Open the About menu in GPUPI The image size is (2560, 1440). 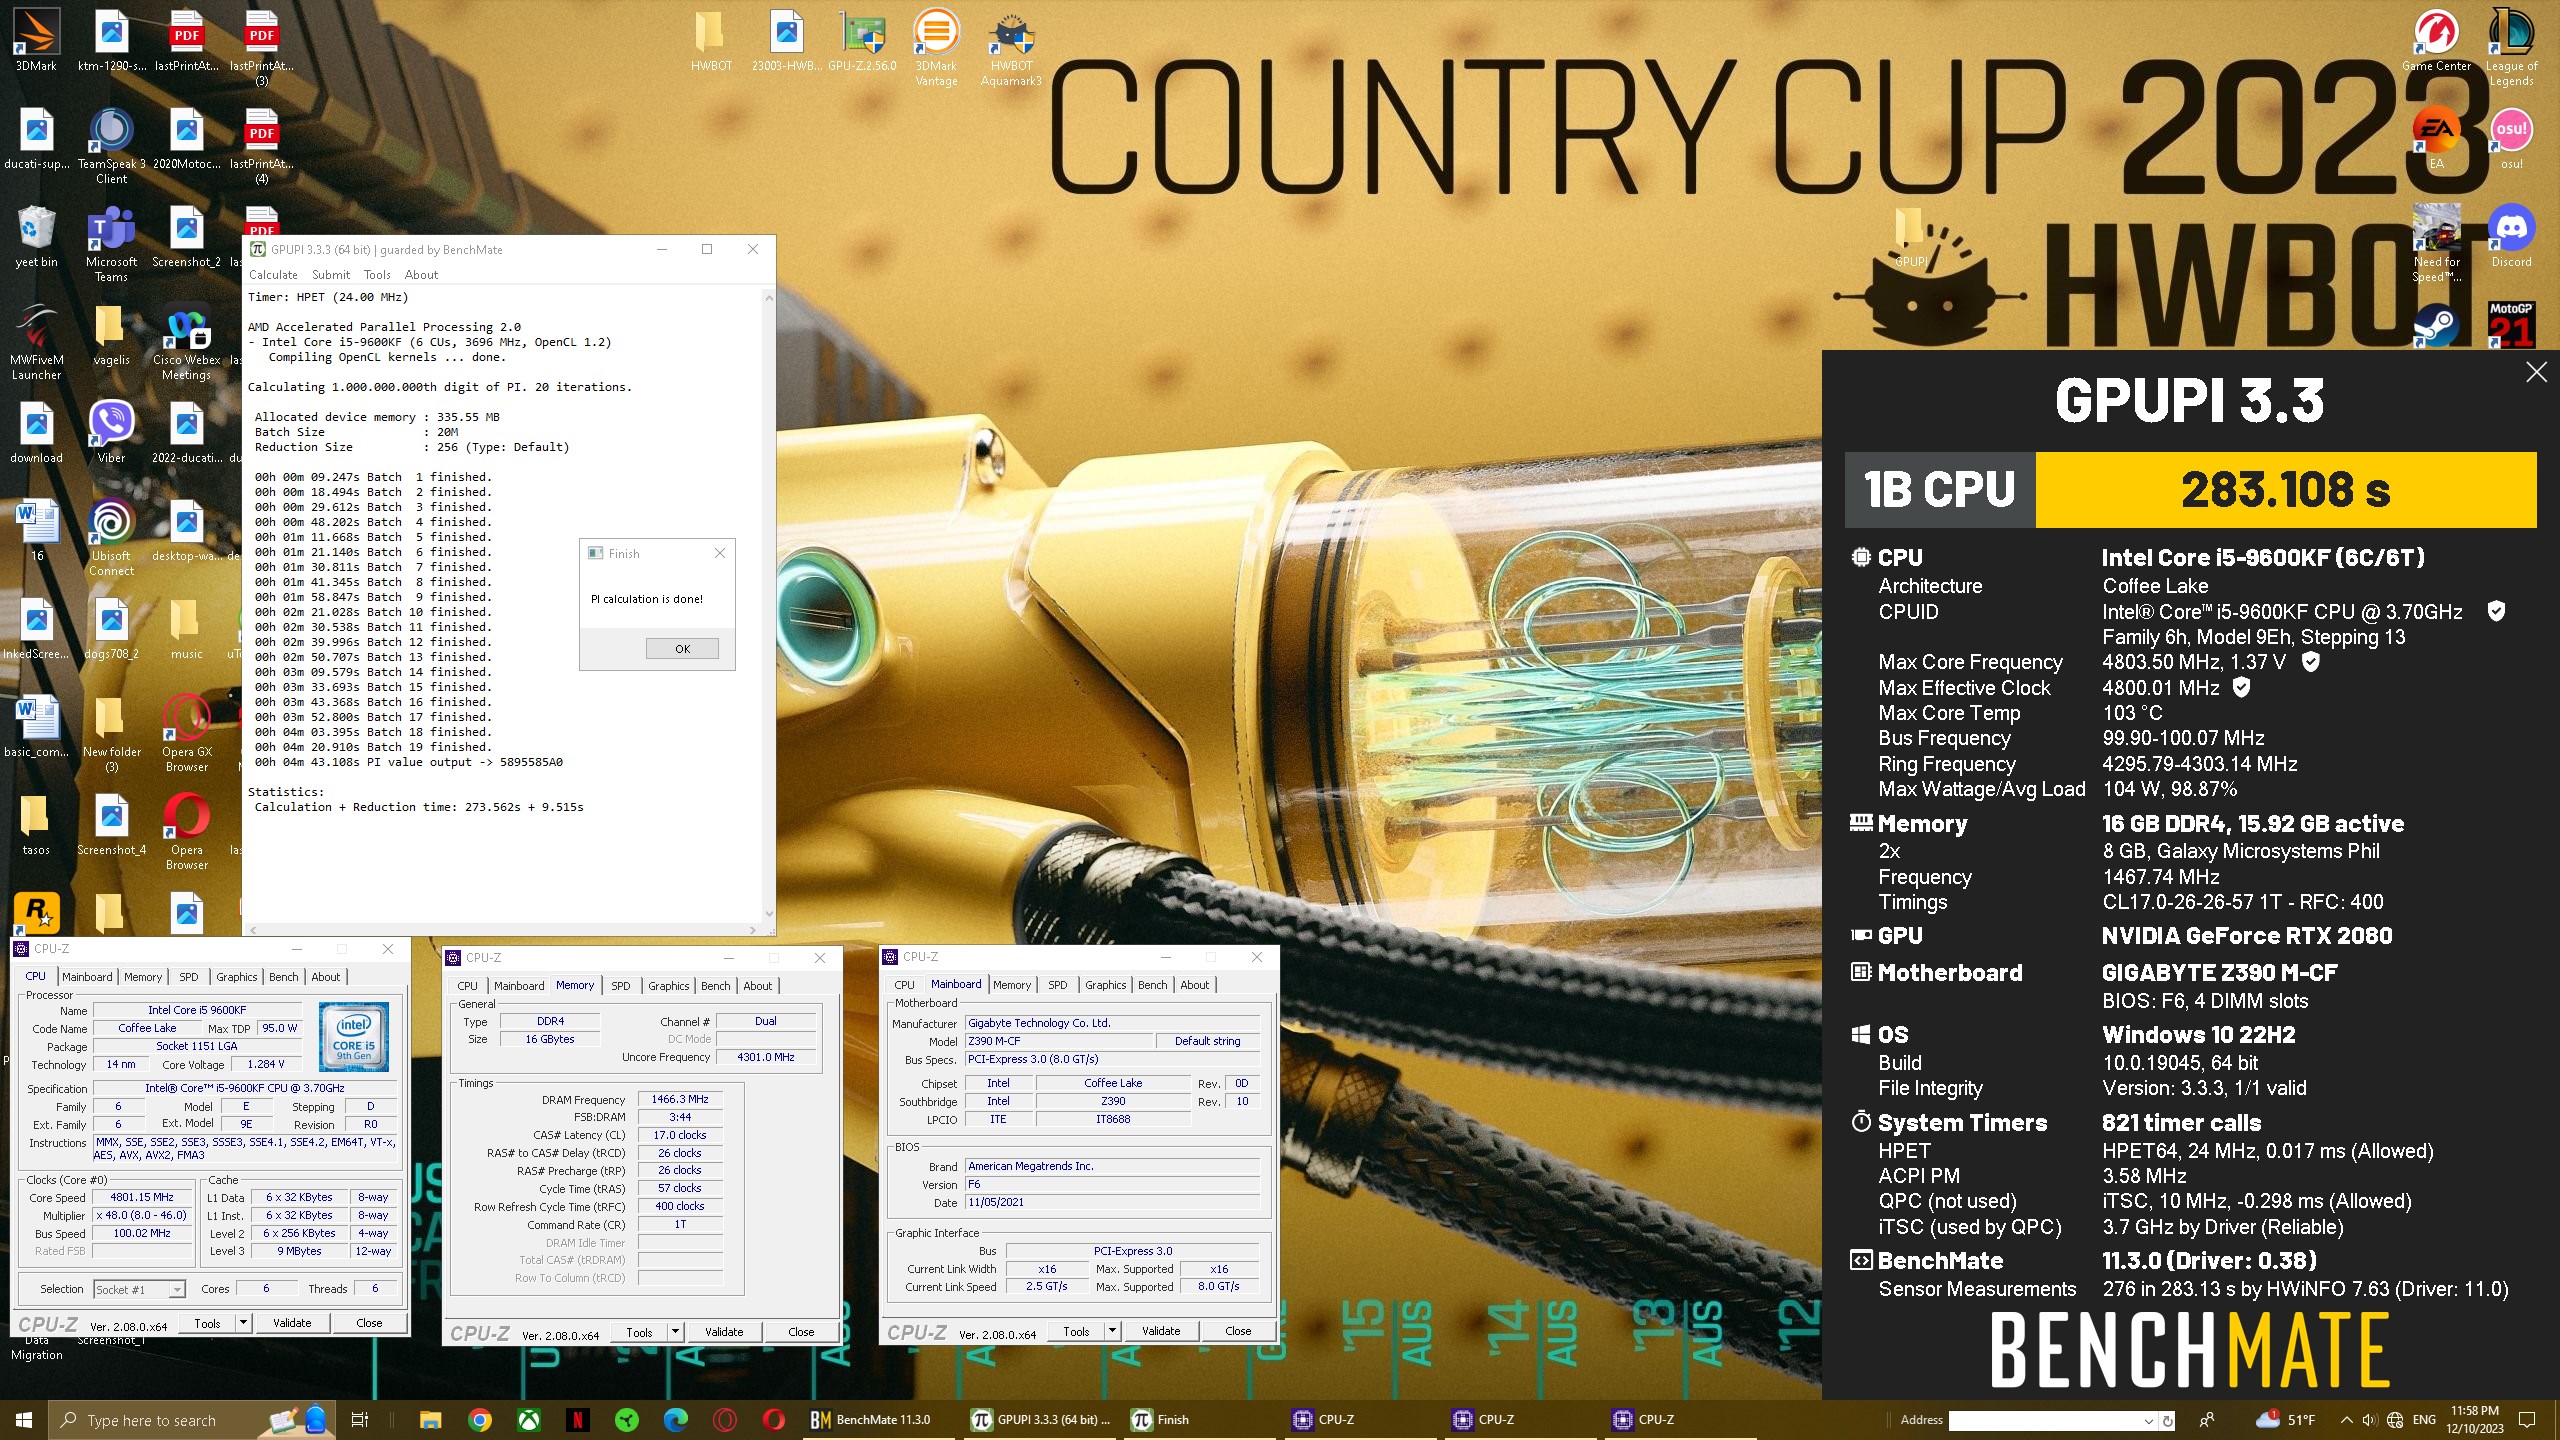421,275
